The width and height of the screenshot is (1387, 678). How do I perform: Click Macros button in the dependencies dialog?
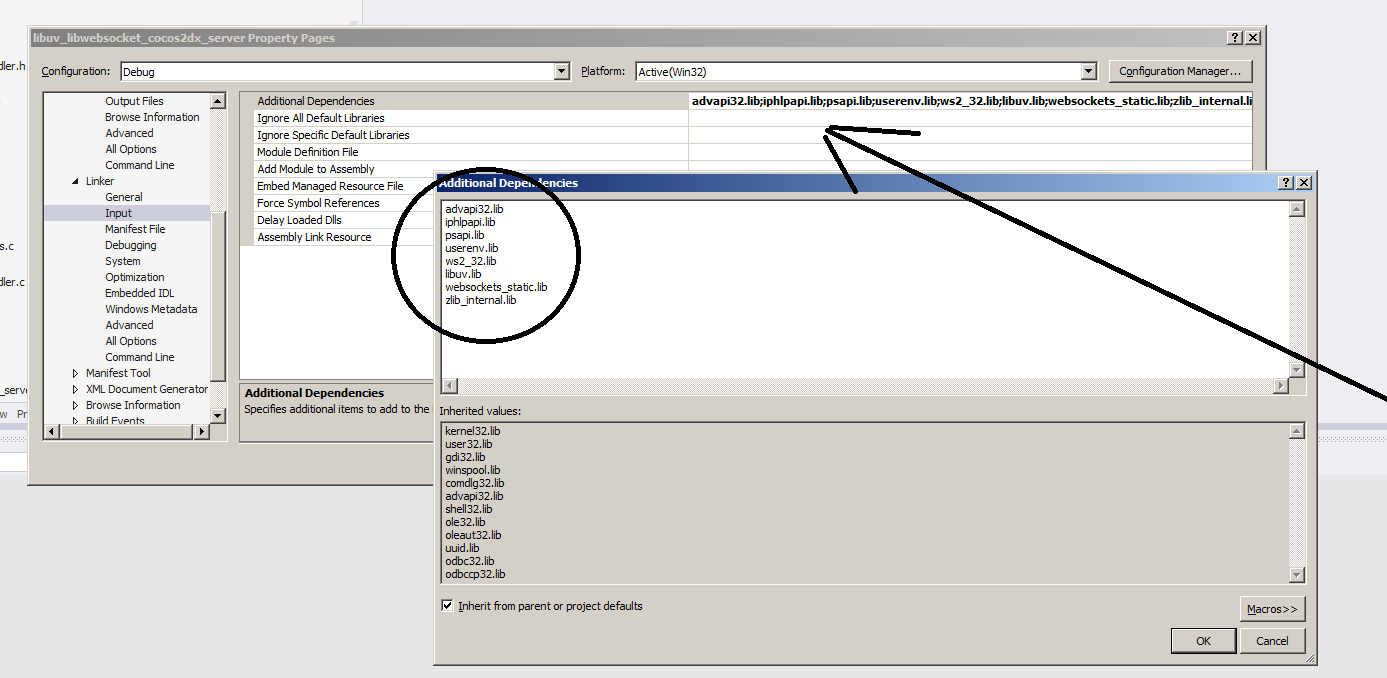click(1272, 608)
